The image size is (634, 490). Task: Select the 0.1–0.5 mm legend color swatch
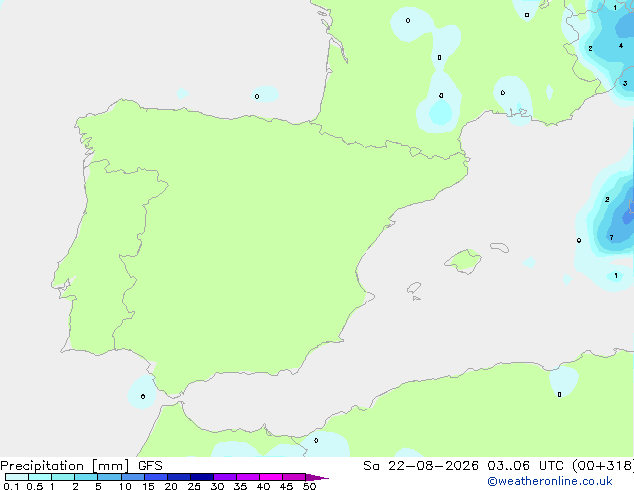(17, 477)
